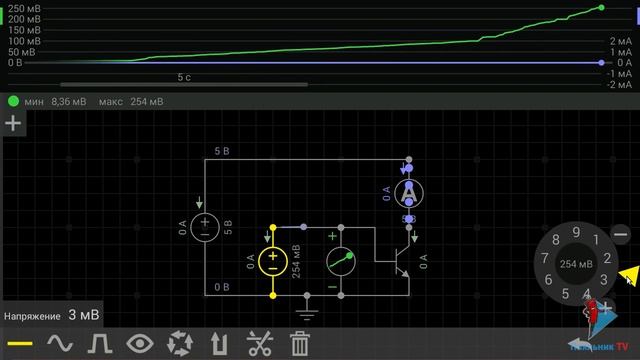Flip the selected component
This screenshot has height=360, width=640.
pos(219,343)
